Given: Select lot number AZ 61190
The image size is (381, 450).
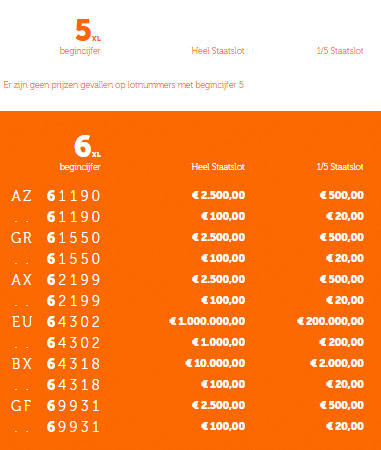Looking at the screenshot, I should tap(56, 196).
